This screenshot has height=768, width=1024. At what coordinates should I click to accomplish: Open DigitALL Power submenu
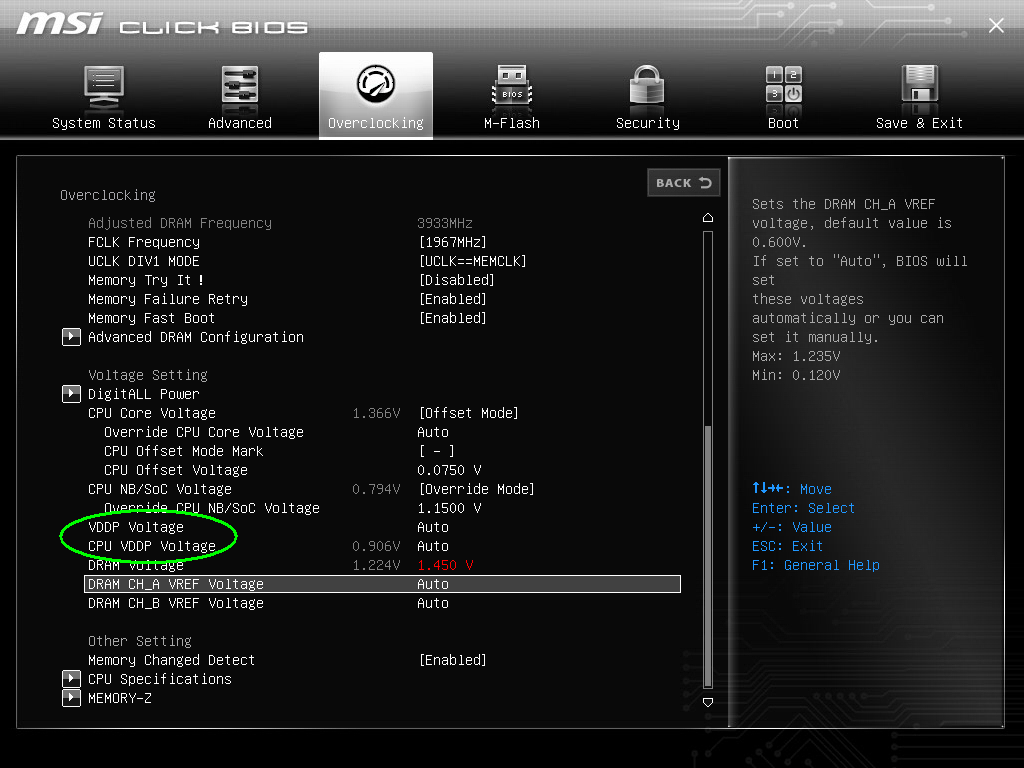click(x=144, y=394)
